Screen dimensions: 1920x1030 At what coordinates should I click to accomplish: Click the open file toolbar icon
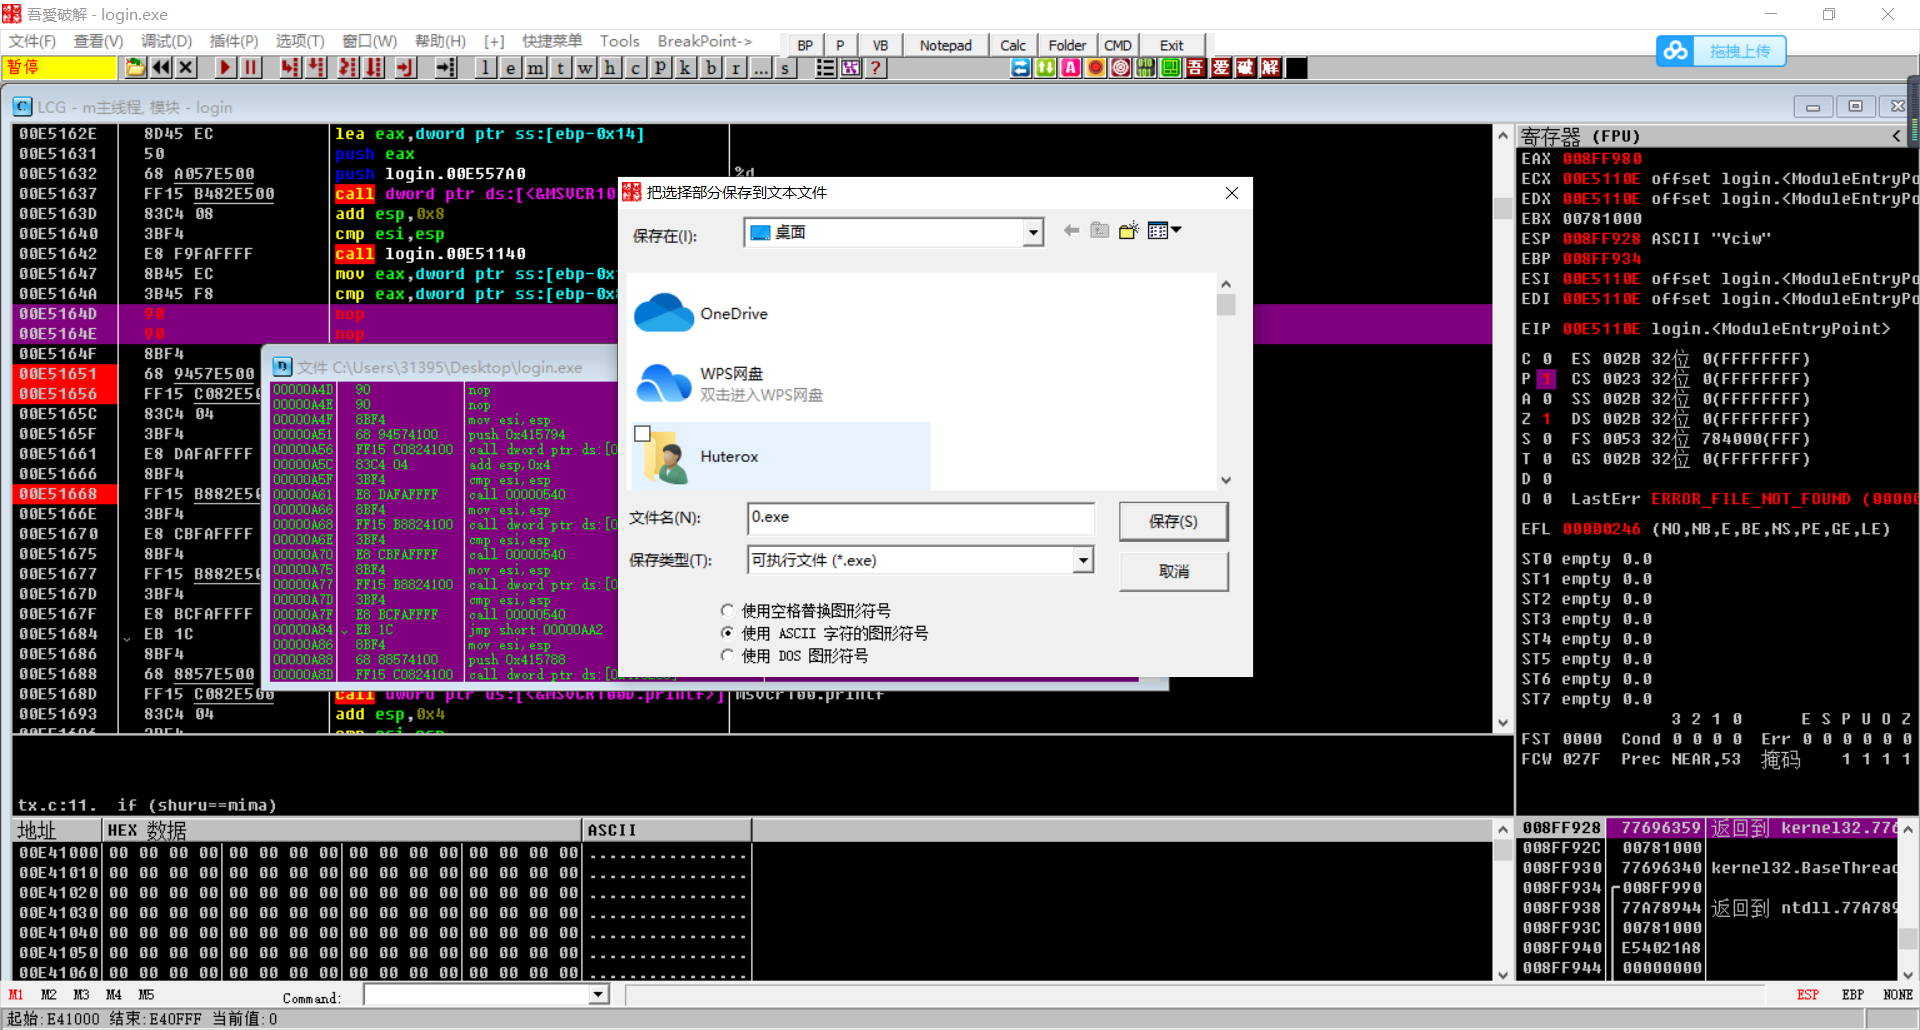click(x=136, y=68)
